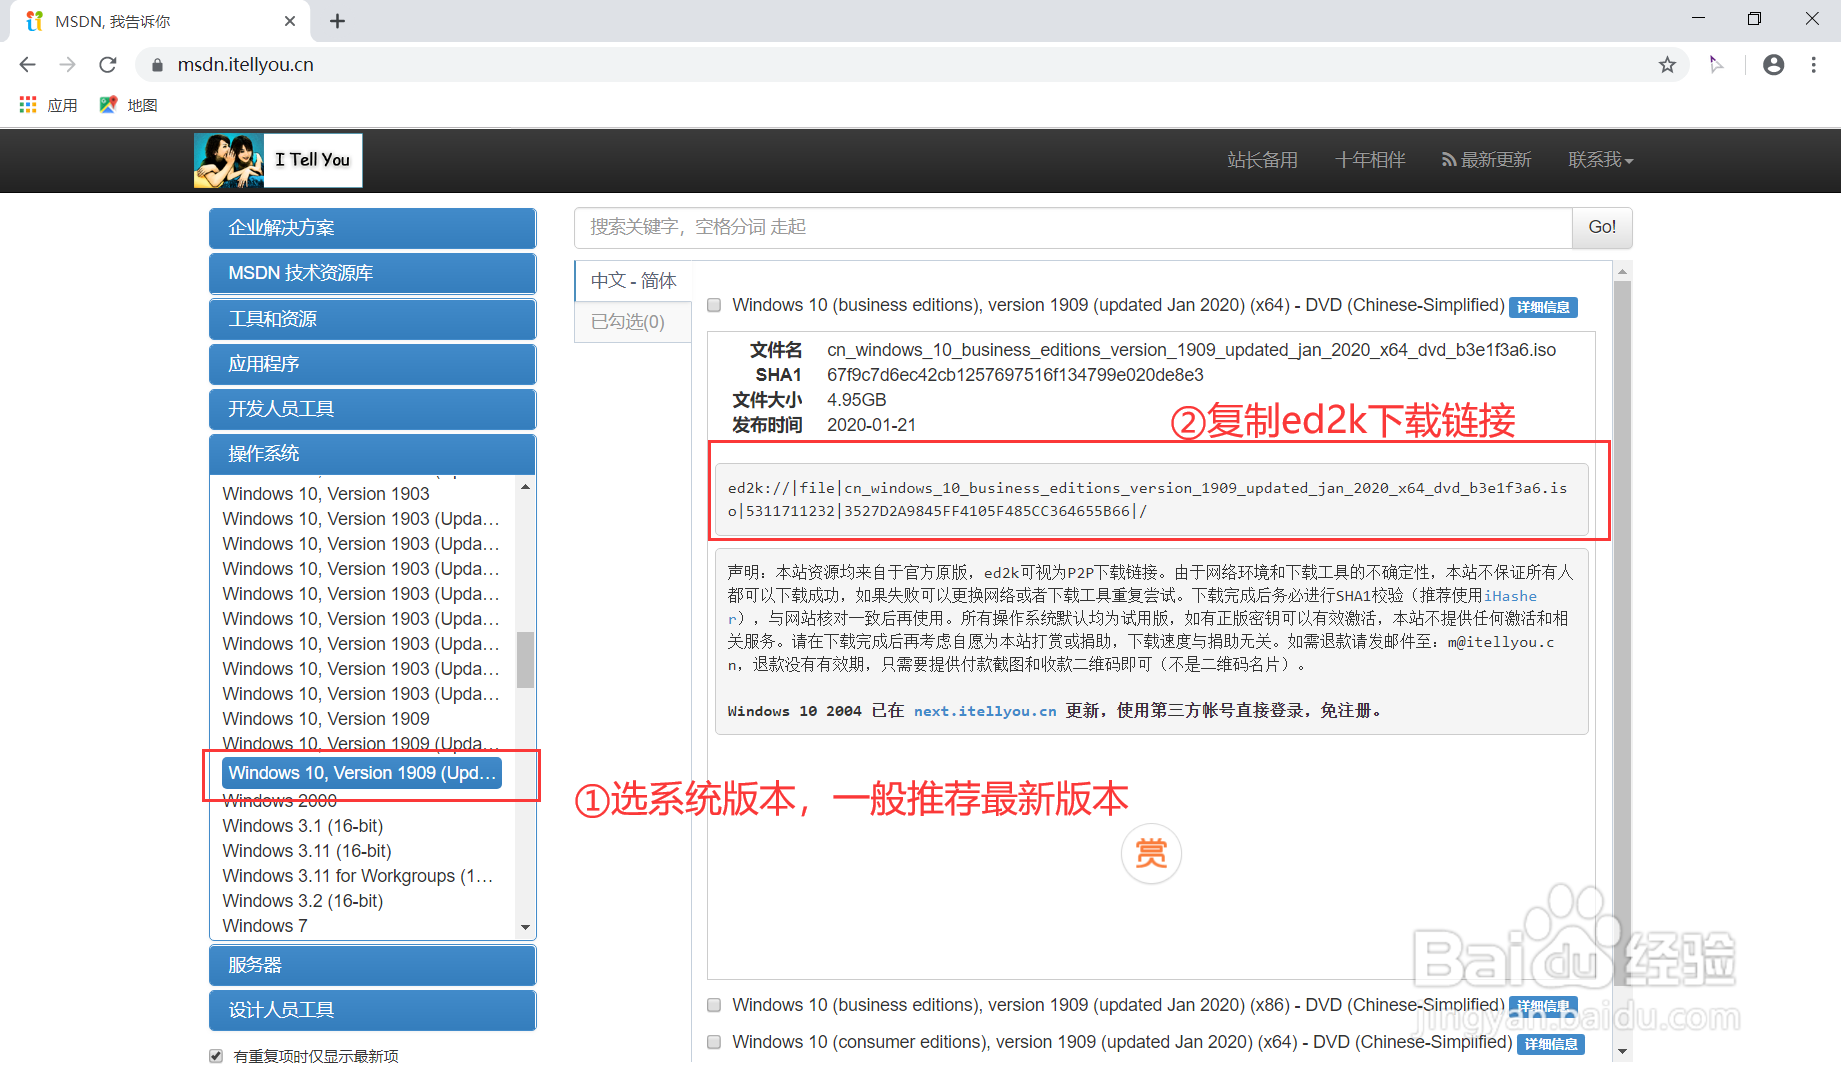Expand 工具和资源 category
This screenshot has height=1080, width=1841.
[x=372, y=319]
